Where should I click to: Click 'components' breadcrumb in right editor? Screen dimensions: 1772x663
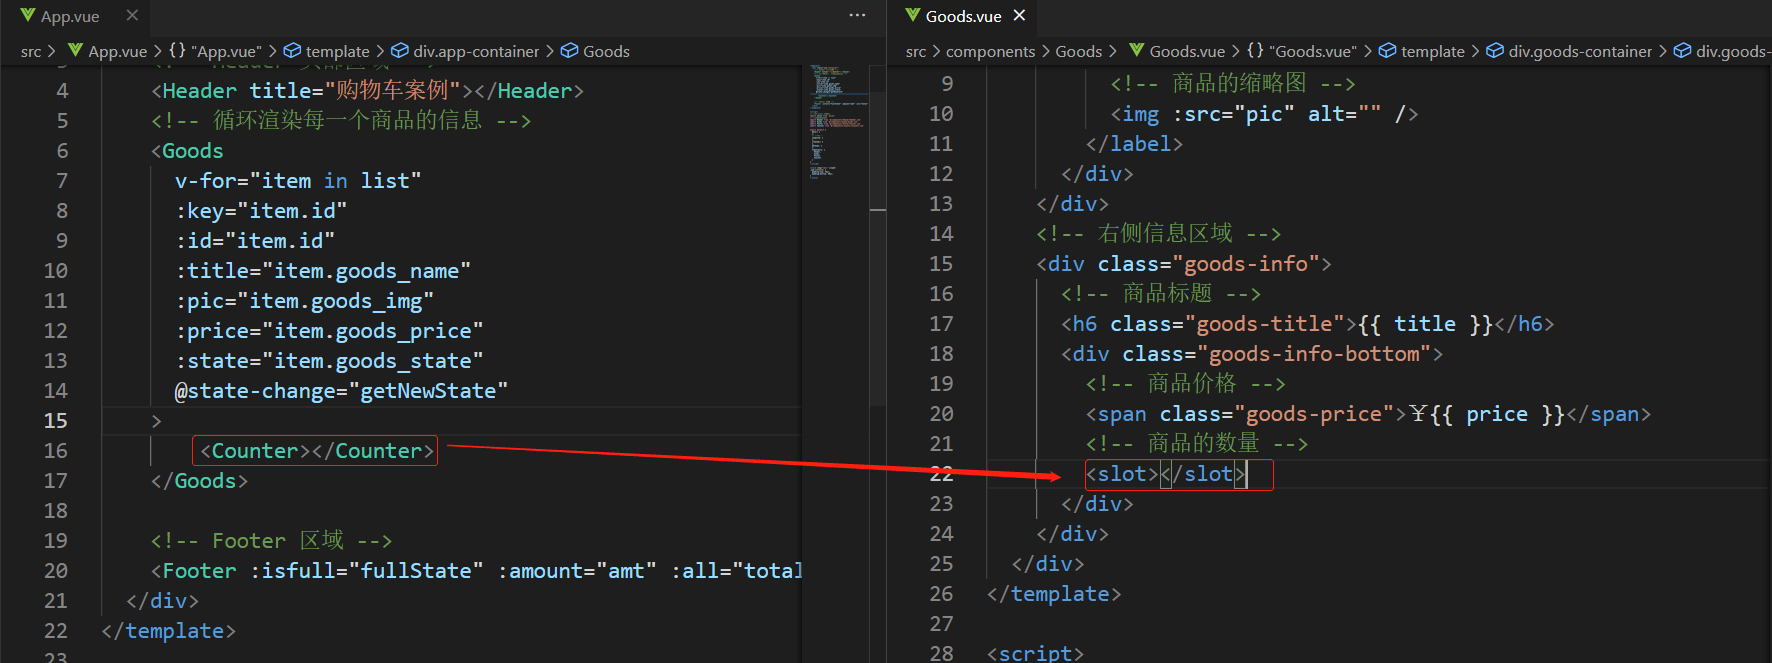pos(990,51)
